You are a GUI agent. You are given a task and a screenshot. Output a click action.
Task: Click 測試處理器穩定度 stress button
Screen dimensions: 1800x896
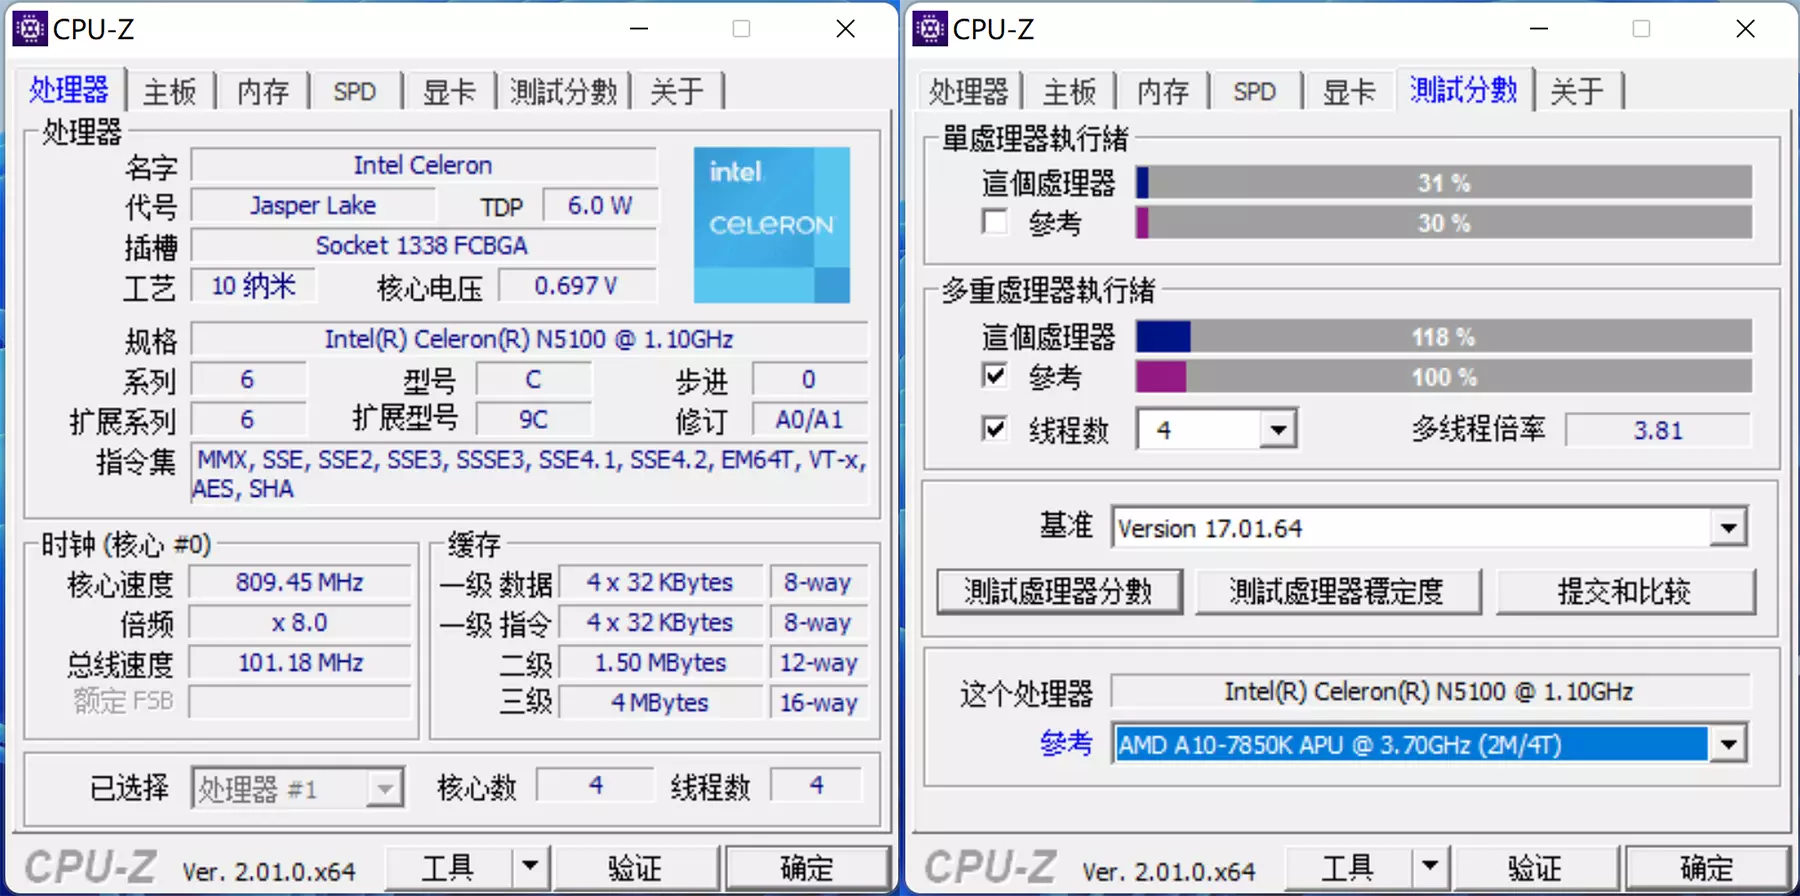[1337, 591]
